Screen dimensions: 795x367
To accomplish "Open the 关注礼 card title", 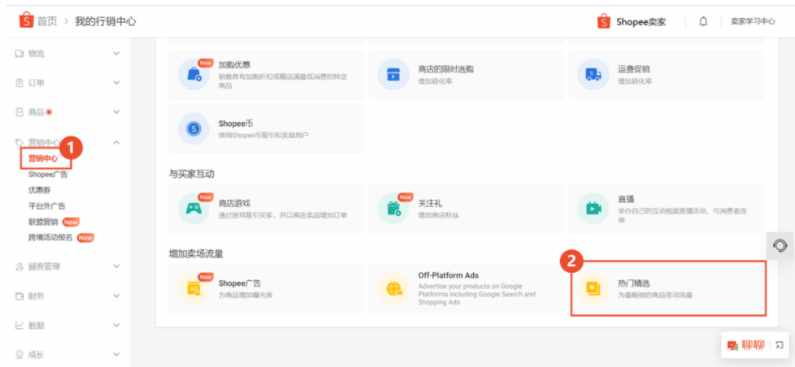I will [x=430, y=203].
